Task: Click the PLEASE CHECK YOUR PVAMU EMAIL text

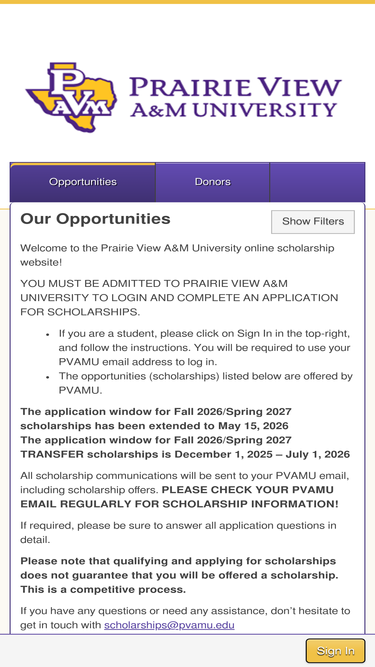Action: [179, 497]
